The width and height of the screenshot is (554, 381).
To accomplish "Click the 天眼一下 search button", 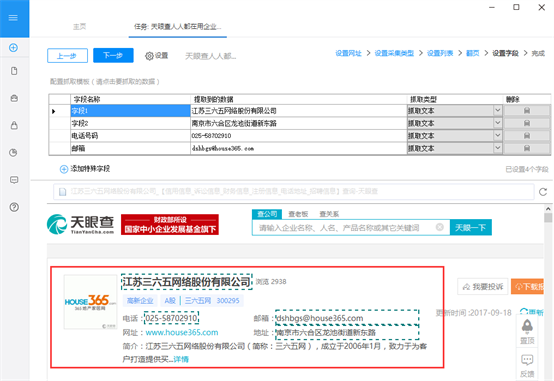I will (470, 227).
